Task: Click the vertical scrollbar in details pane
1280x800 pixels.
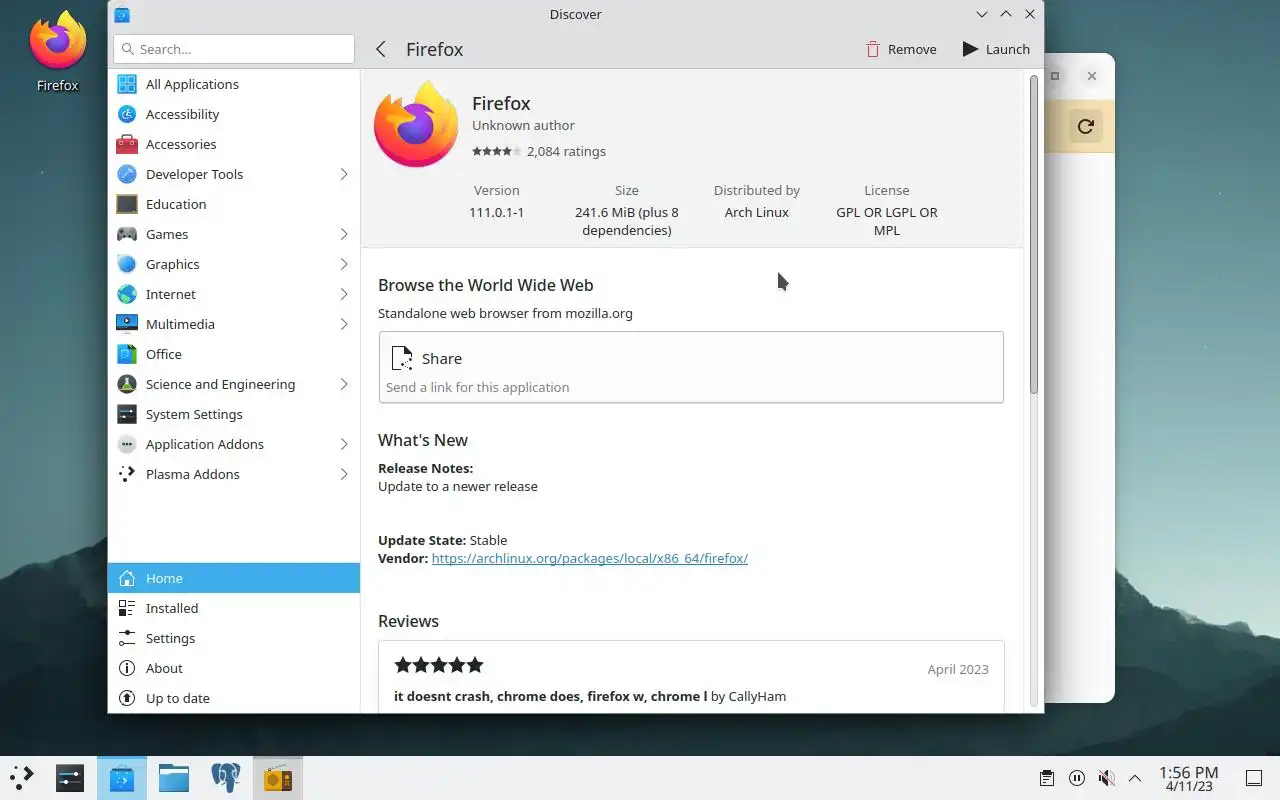Action: (1033, 235)
